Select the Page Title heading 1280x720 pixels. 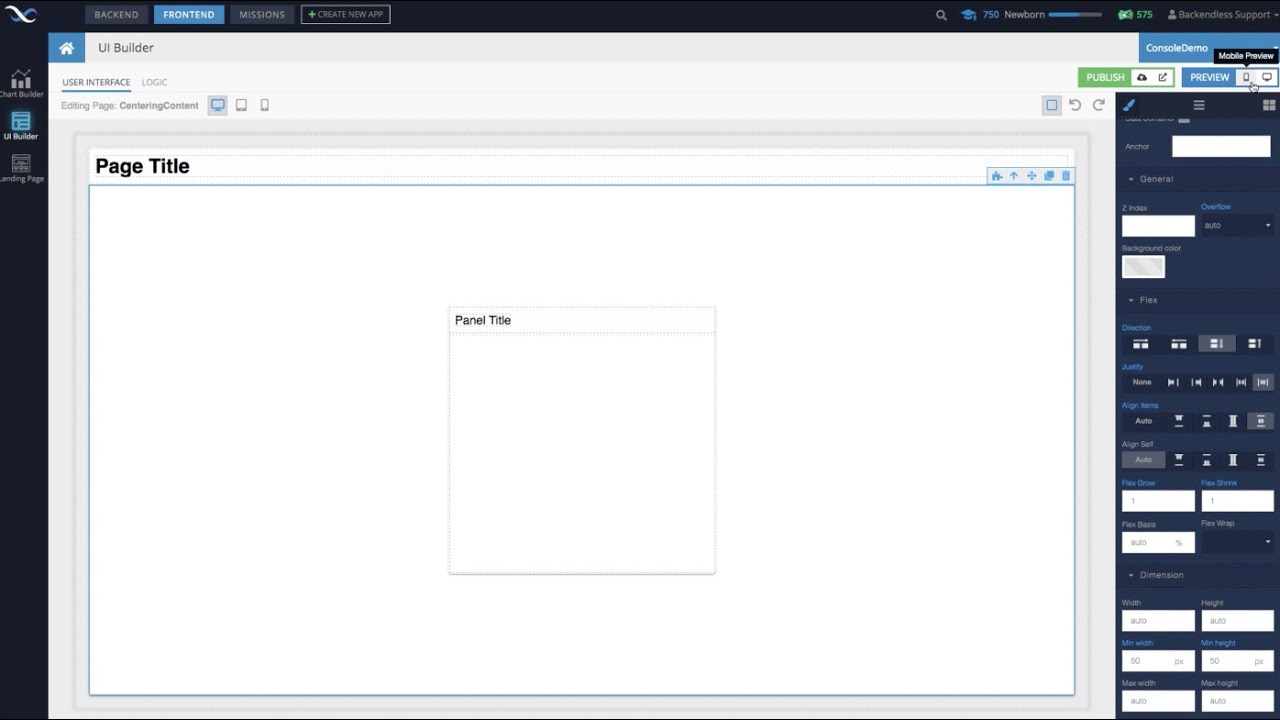pyautogui.click(x=142, y=166)
